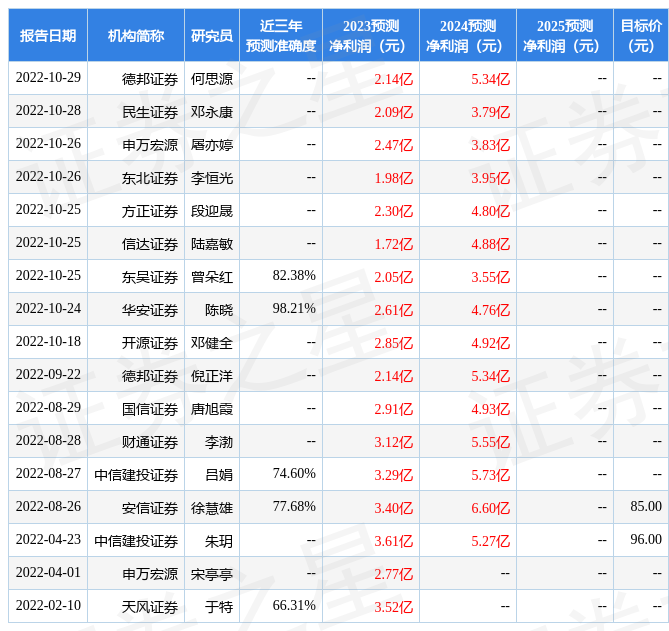Select date cell 2022-10-29
This screenshot has width=669, height=631.
click(48, 78)
